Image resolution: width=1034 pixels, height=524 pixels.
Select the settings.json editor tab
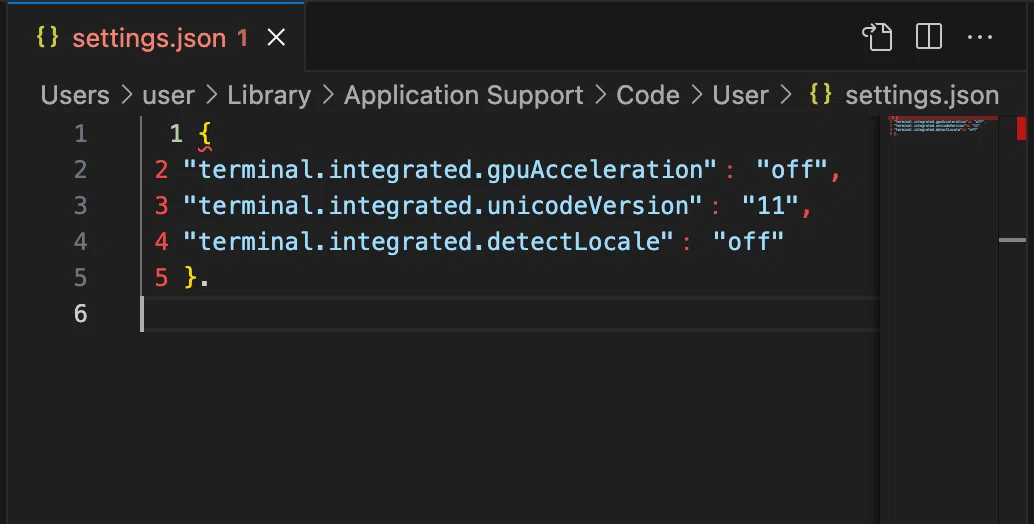click(156, 38)
